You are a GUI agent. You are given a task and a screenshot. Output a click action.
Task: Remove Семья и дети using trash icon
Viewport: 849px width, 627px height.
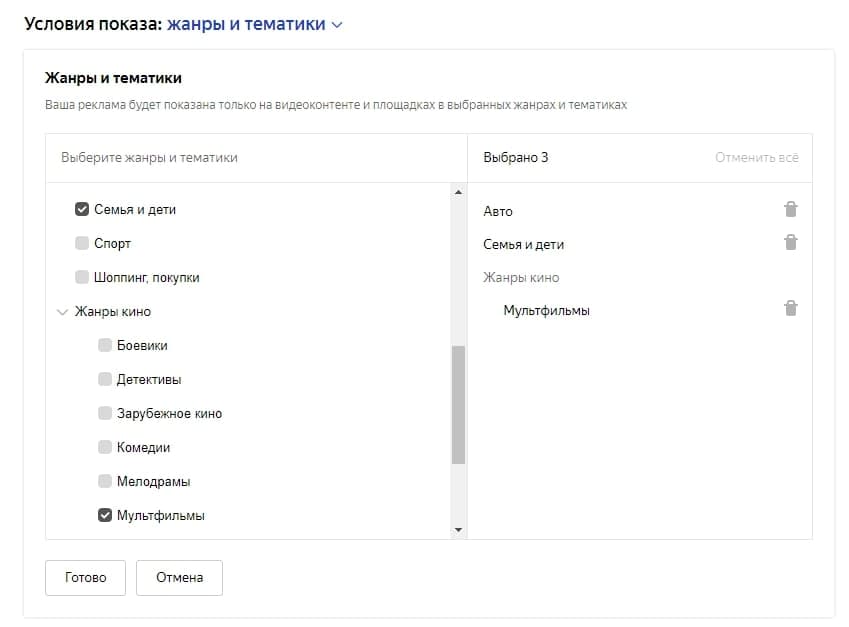pyautogui.click(x=790, y=243)
